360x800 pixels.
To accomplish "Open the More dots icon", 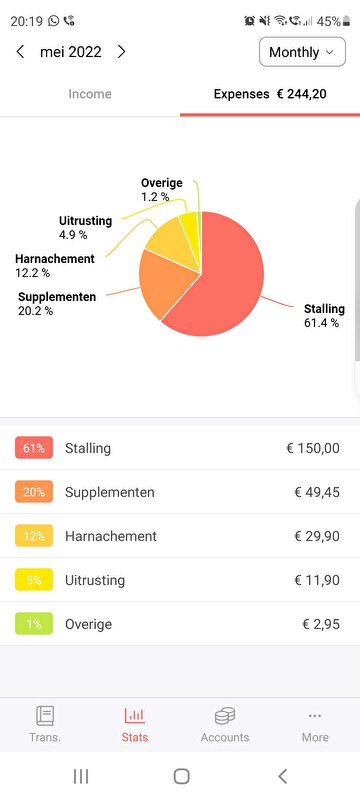I will 315,716.
